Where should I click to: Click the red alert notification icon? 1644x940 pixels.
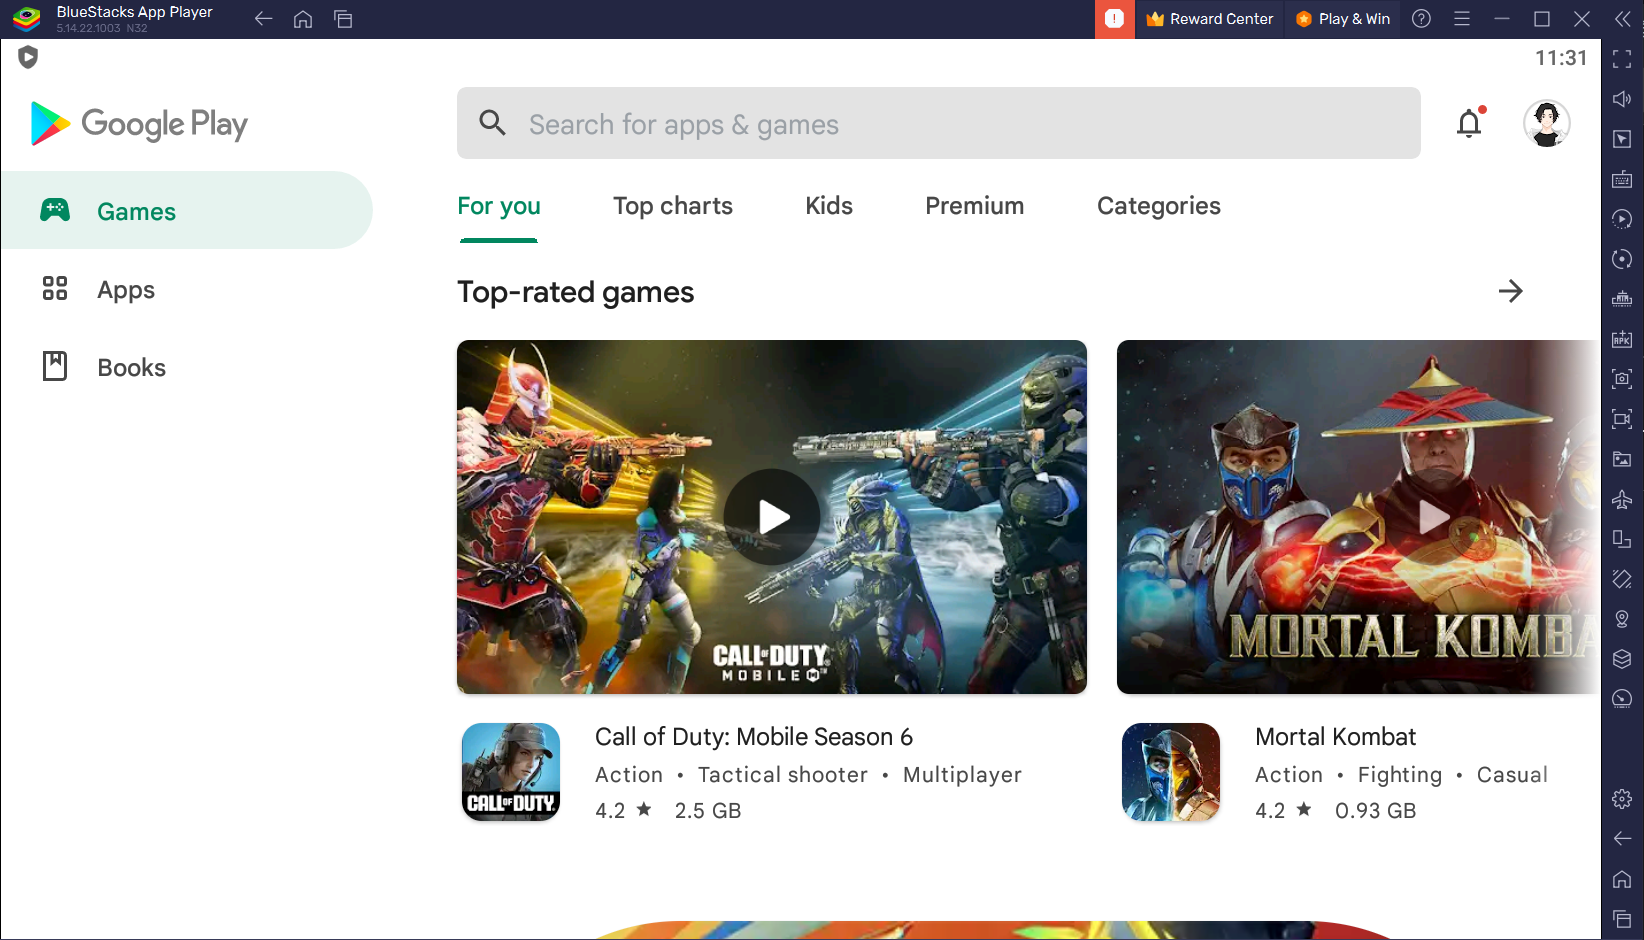(x=1114, y=19)
